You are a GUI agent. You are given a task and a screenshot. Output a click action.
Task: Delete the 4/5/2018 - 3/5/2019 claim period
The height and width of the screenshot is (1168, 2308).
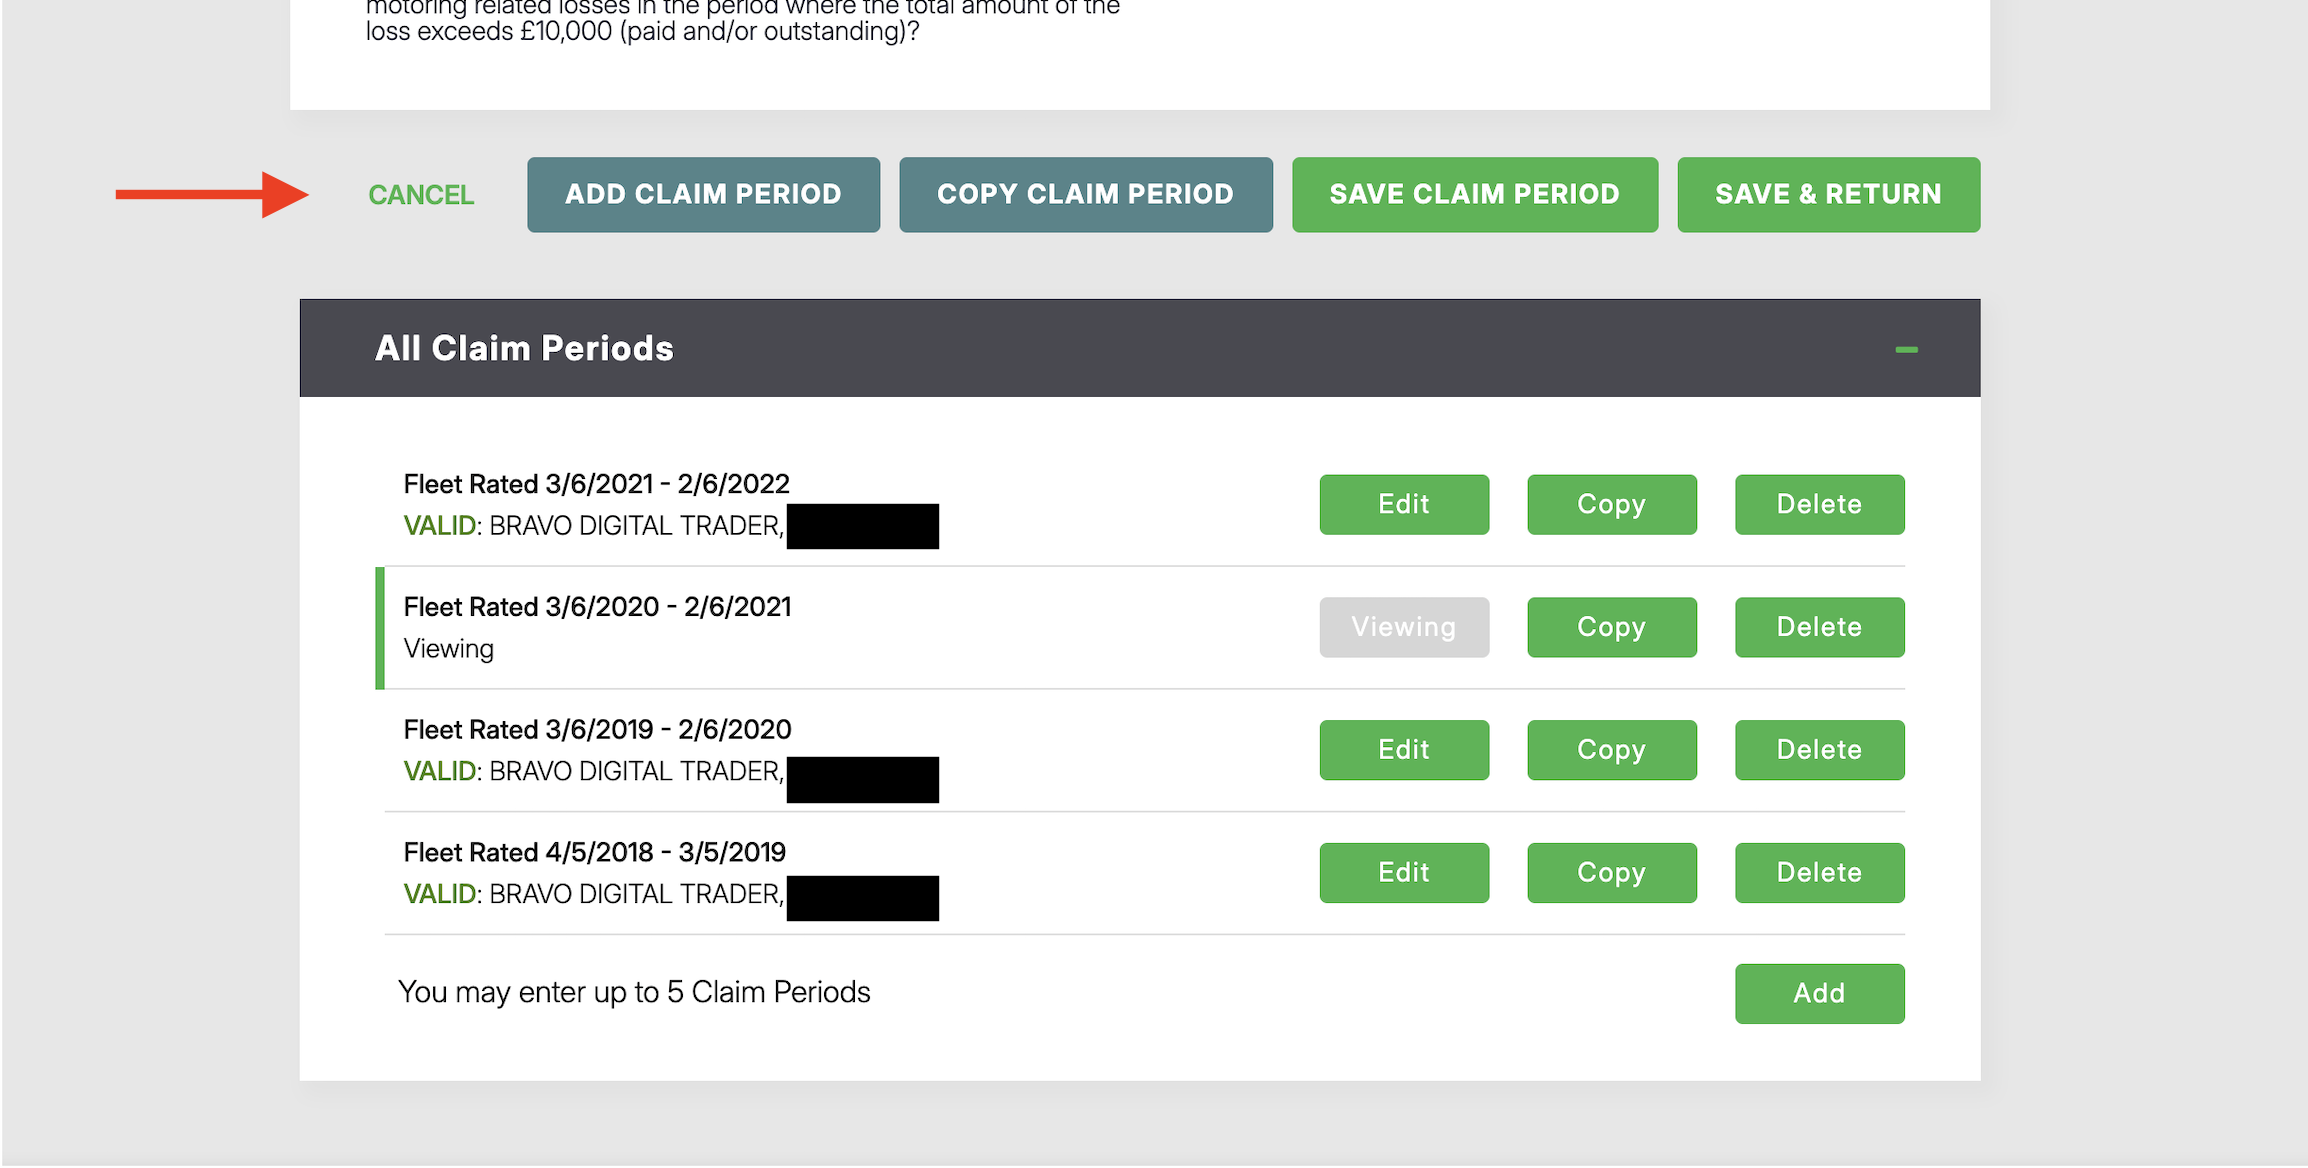(x=1819, y=873)
